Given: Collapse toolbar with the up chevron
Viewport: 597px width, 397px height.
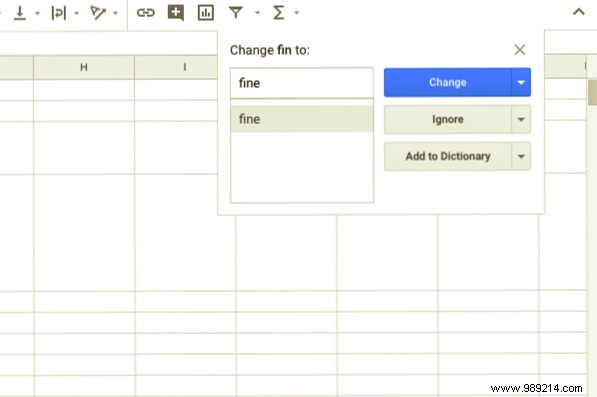Looking at the screenshot, I should 579,12.
